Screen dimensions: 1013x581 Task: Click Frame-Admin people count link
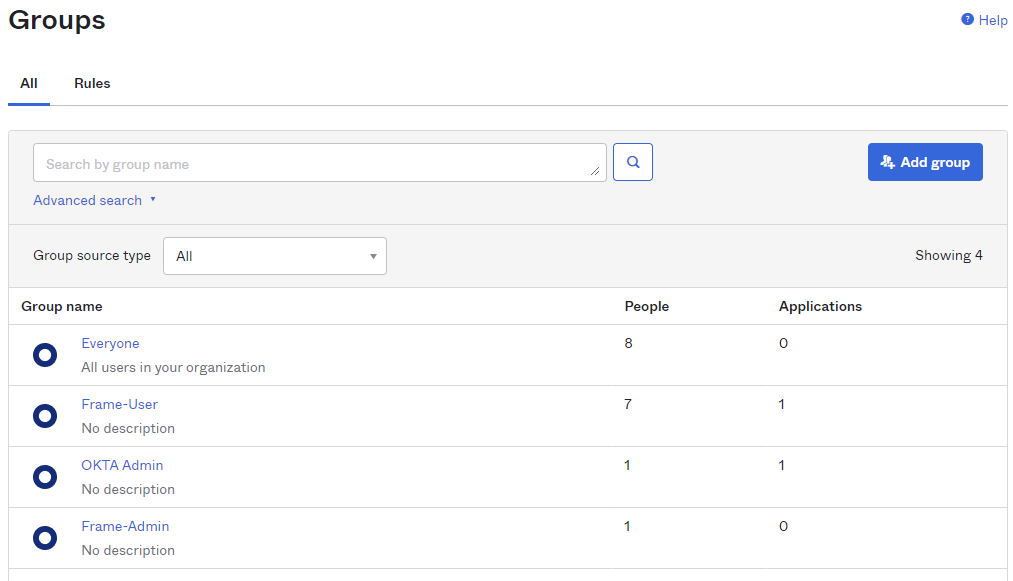(627, 526)
